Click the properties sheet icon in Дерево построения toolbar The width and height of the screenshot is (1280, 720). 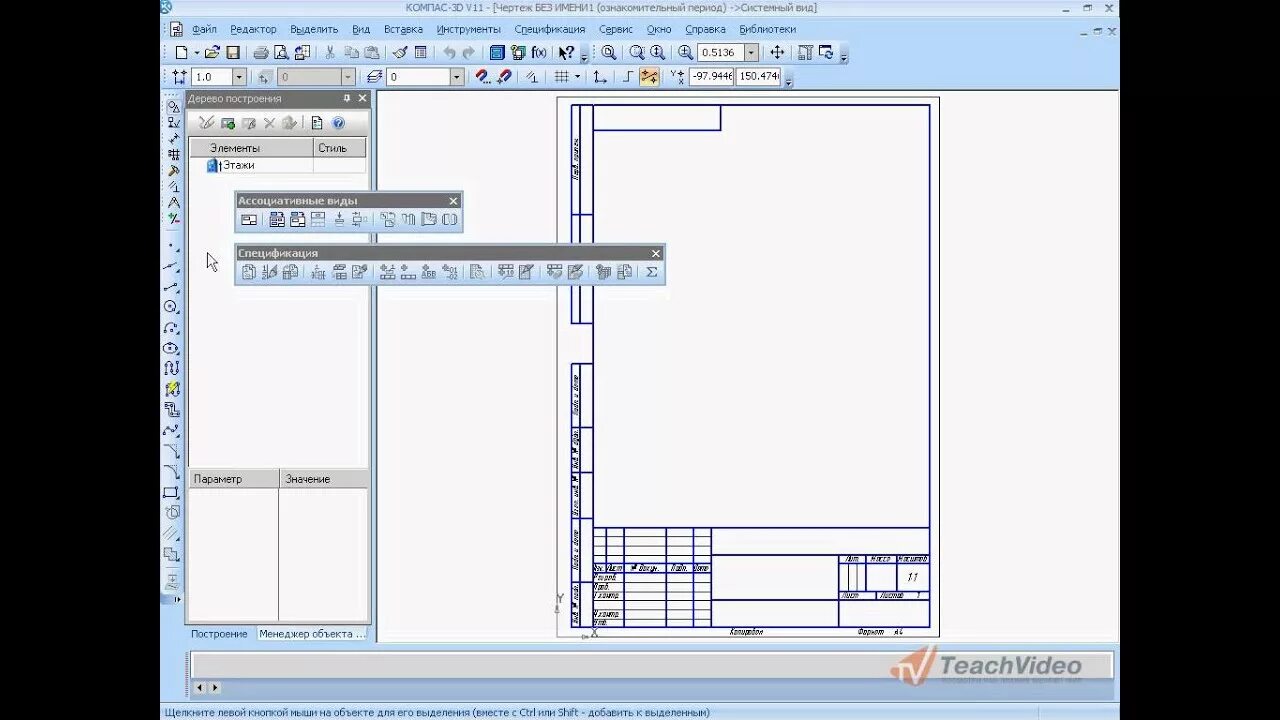tap(317, 123)
